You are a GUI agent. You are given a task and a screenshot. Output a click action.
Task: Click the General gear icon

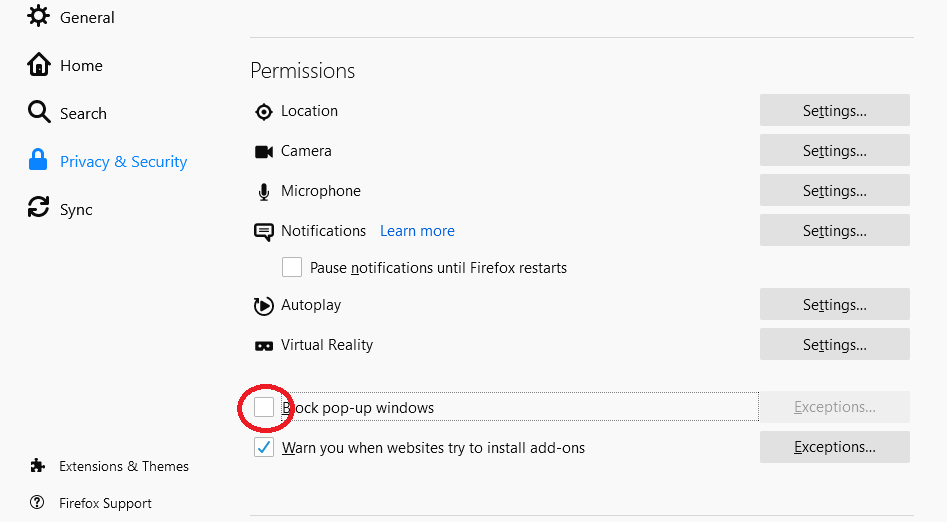[38, 17]
